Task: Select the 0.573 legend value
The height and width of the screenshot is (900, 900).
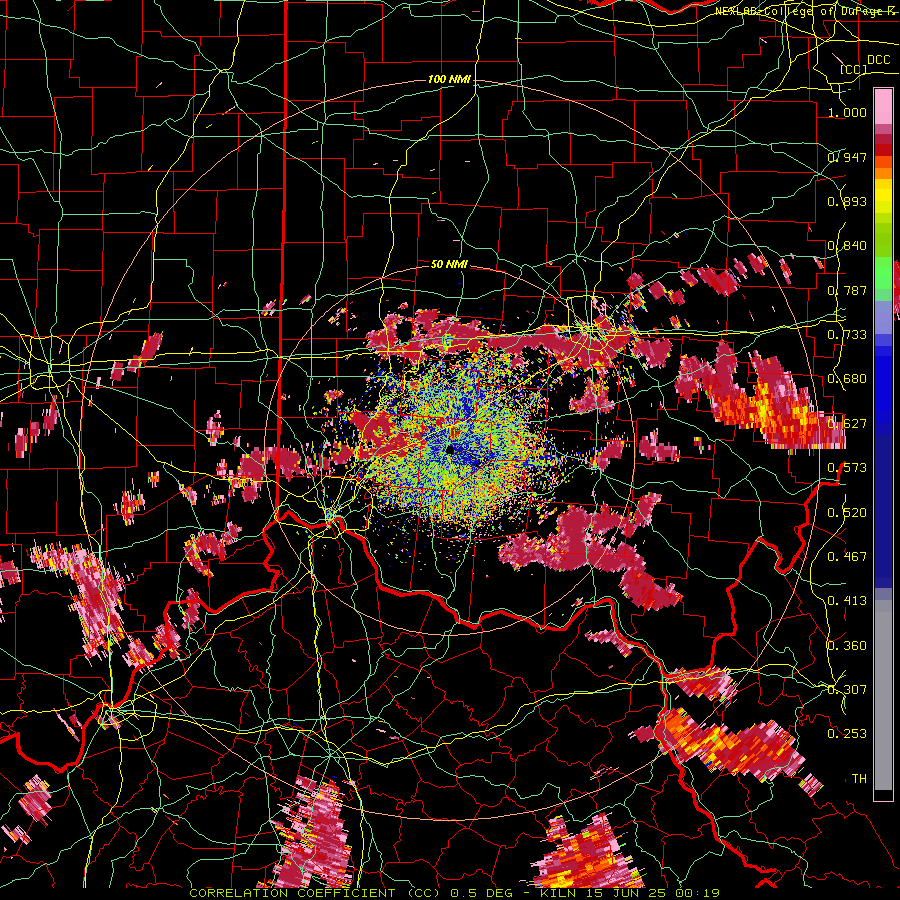Action: click(x=847, y=467)
